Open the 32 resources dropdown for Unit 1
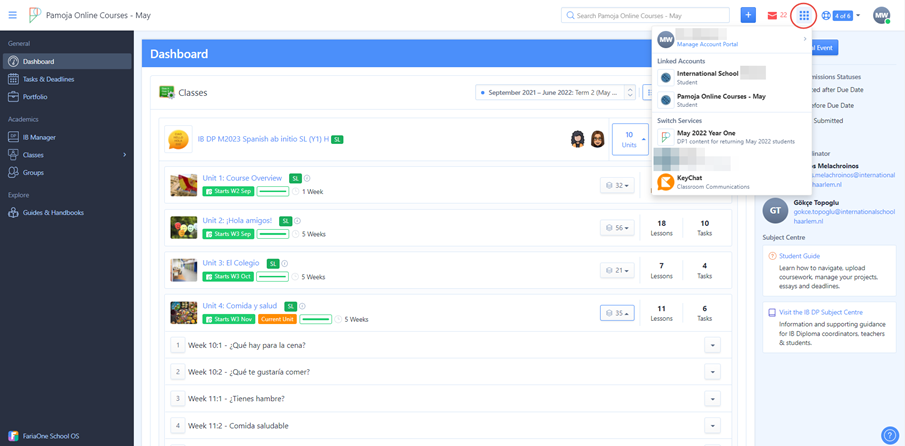 click(617, 185)
